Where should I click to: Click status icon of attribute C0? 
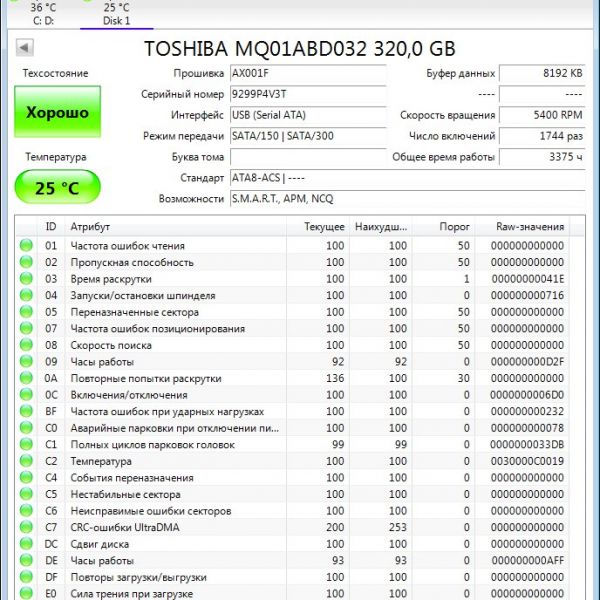pyautogui.click(x=26, y=428)
